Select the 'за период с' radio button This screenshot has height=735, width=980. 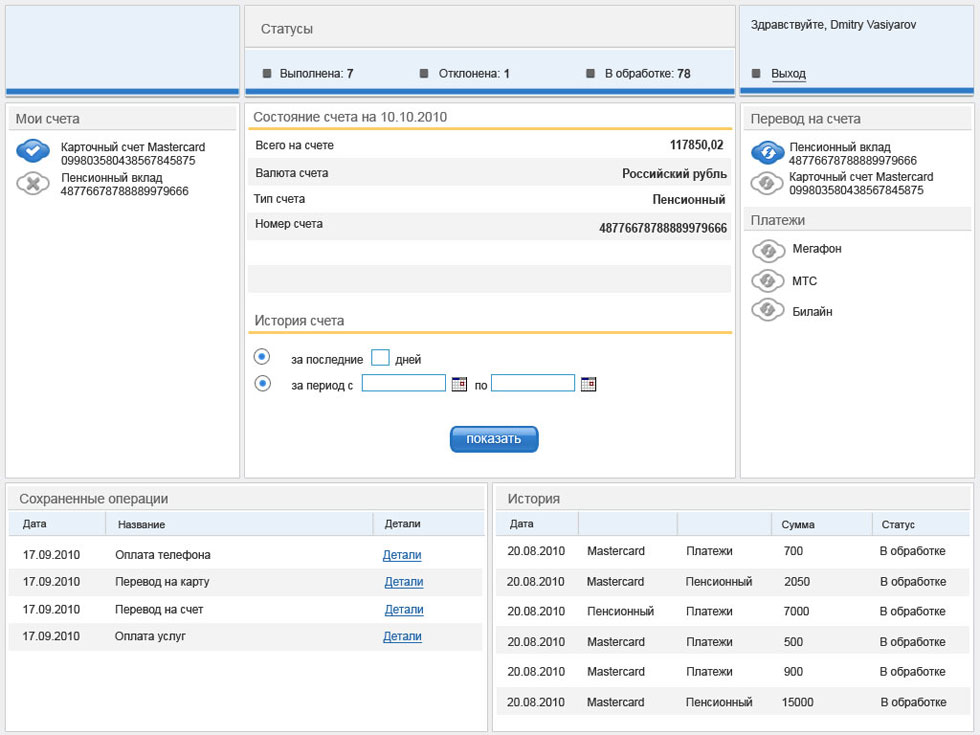click(262, 383)
